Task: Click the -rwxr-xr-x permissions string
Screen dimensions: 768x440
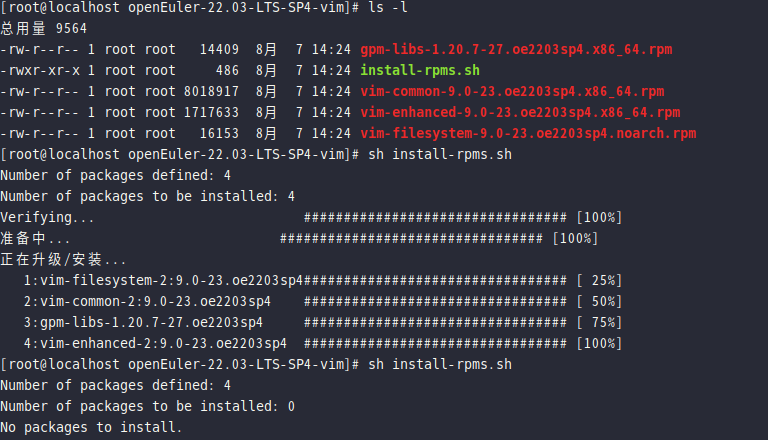Action: (x=40, y=70)
